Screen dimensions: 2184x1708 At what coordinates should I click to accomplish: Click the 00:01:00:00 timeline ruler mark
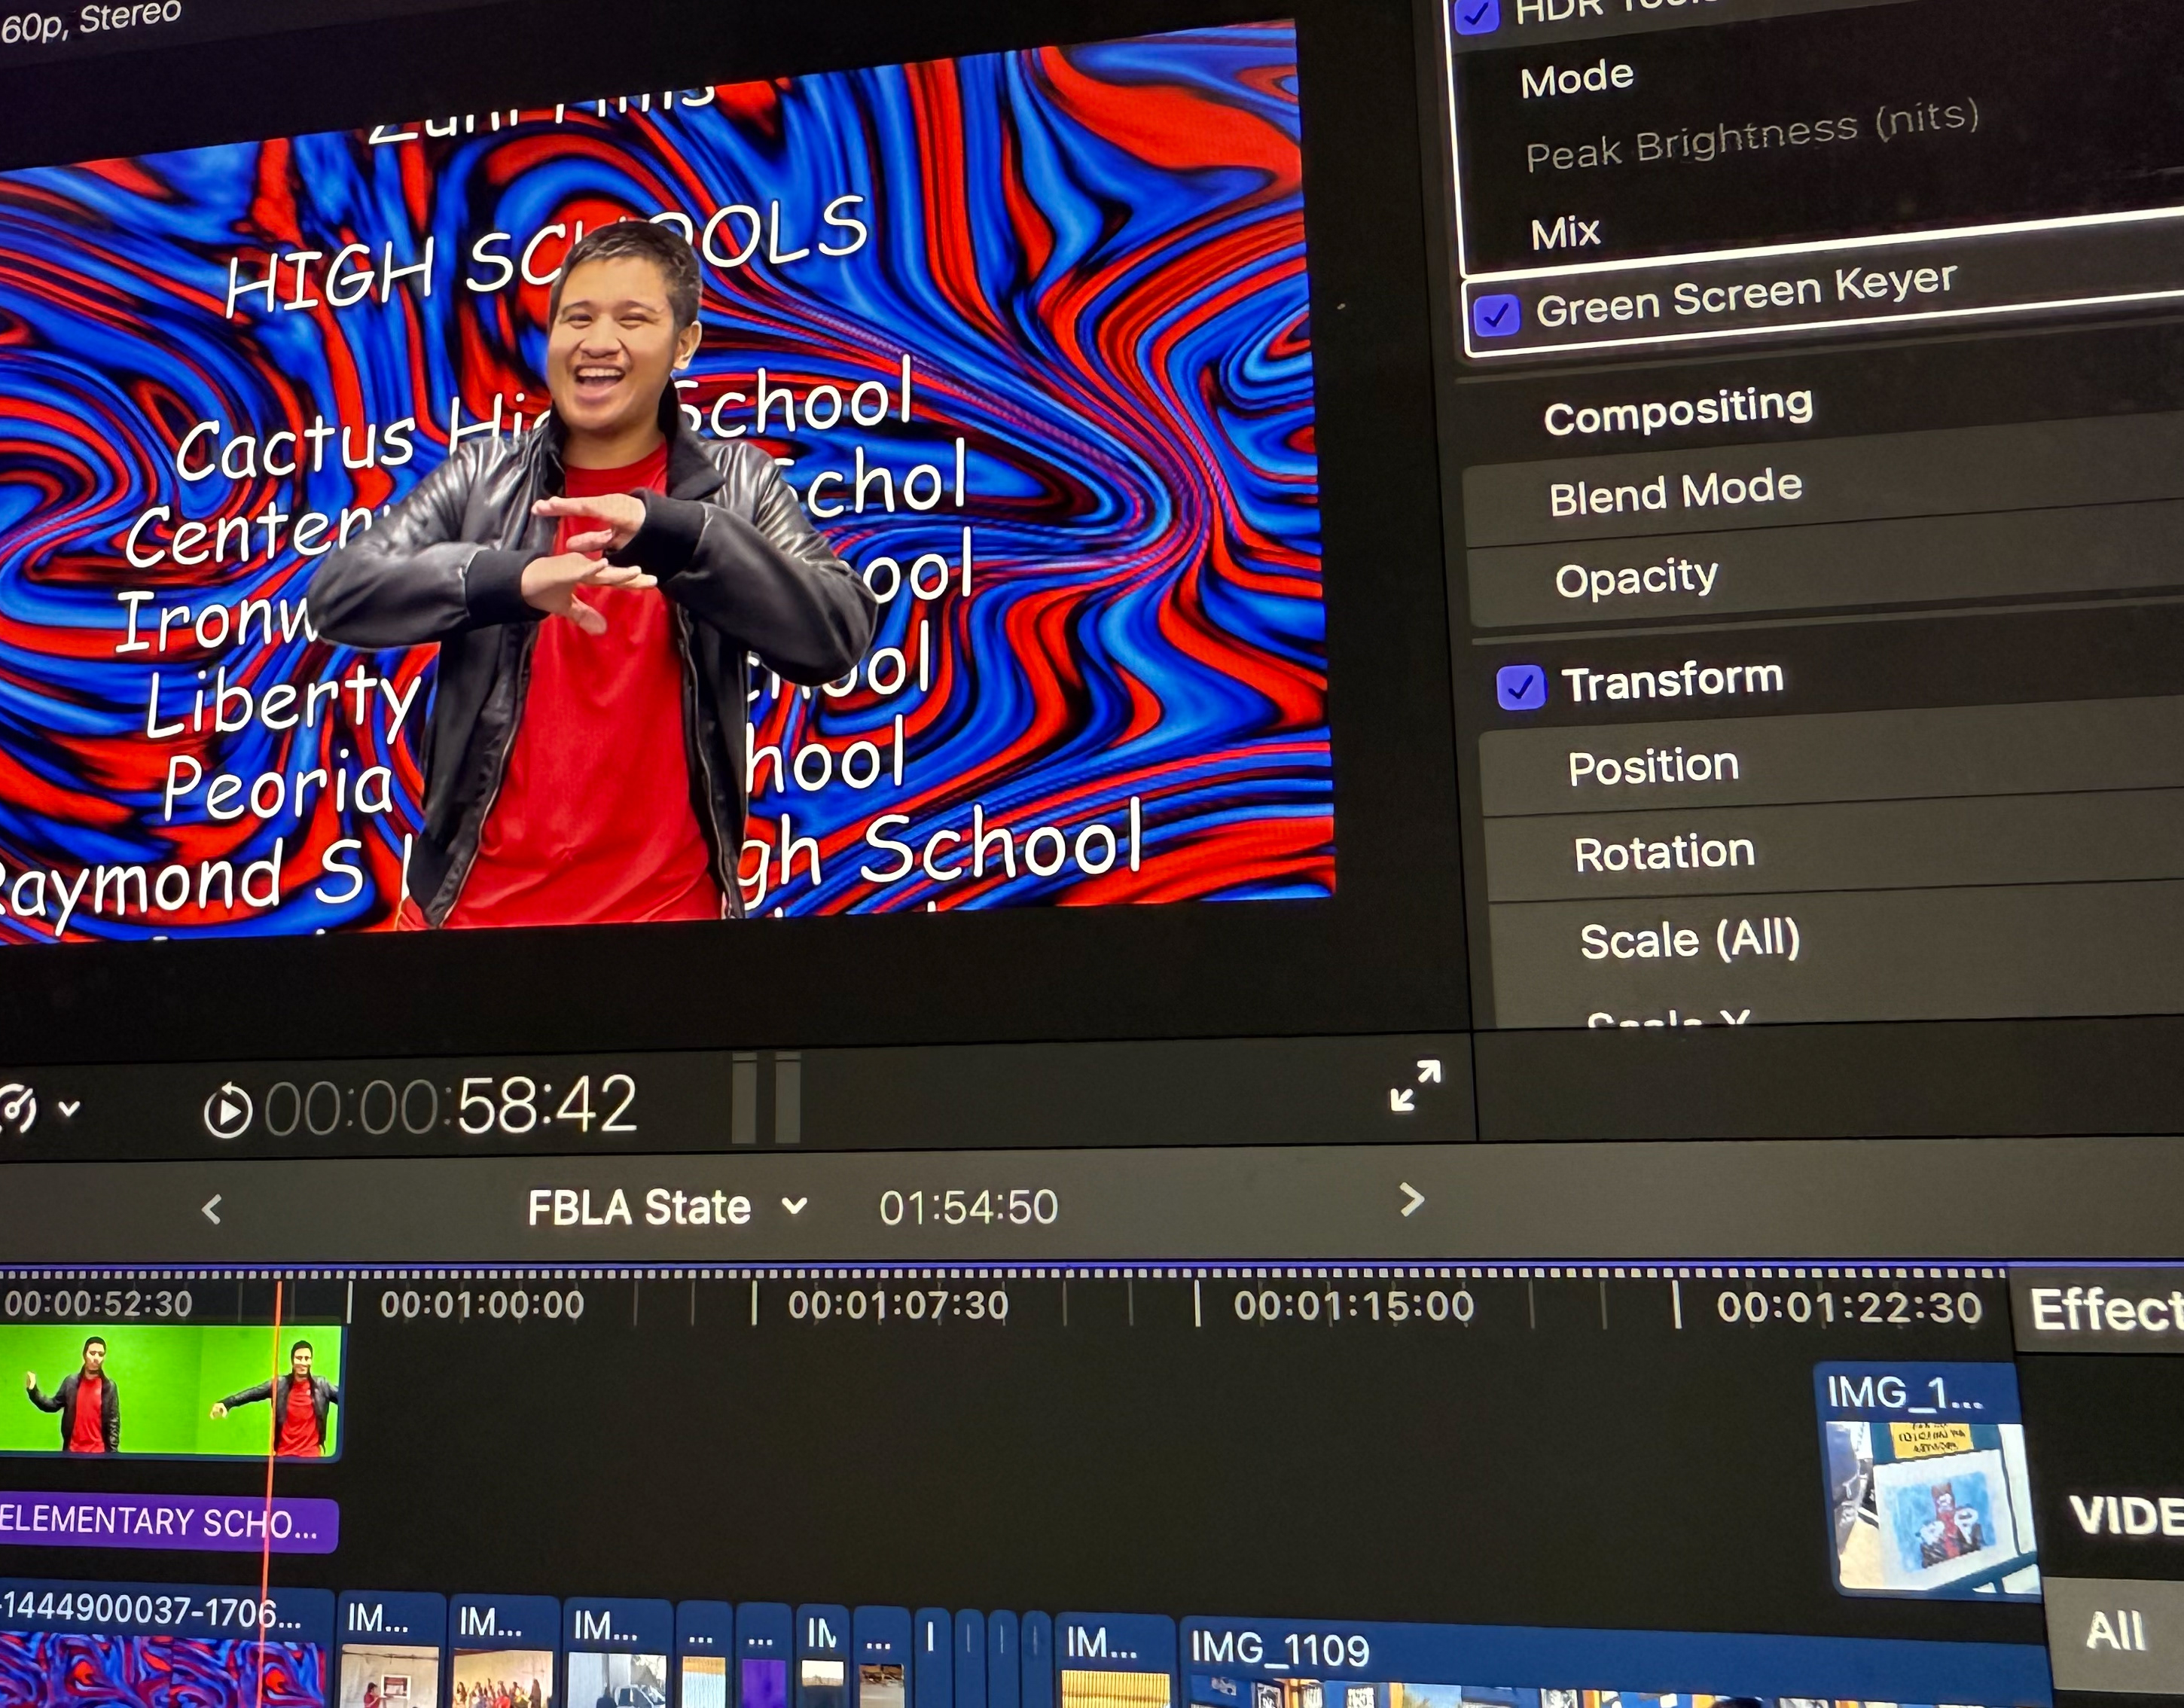[481, 1305]
